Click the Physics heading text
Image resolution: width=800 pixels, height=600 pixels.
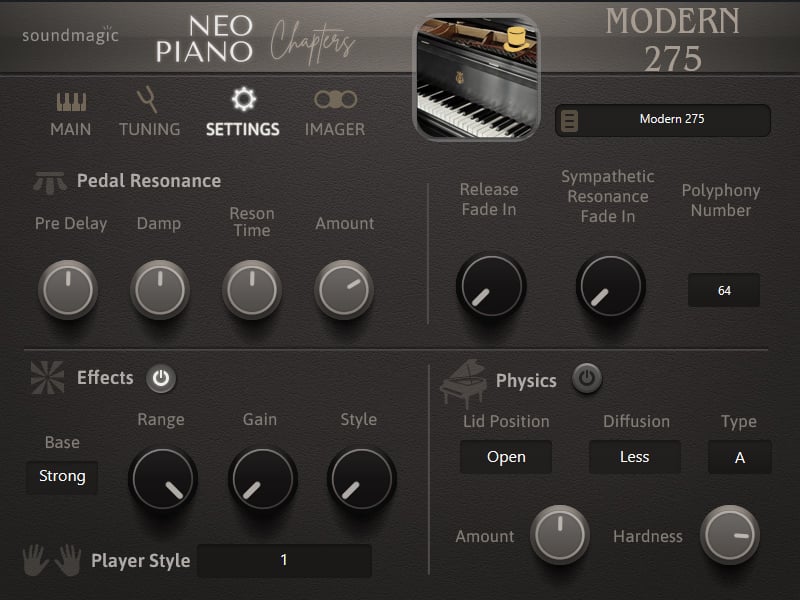click(x=526, y=381)
